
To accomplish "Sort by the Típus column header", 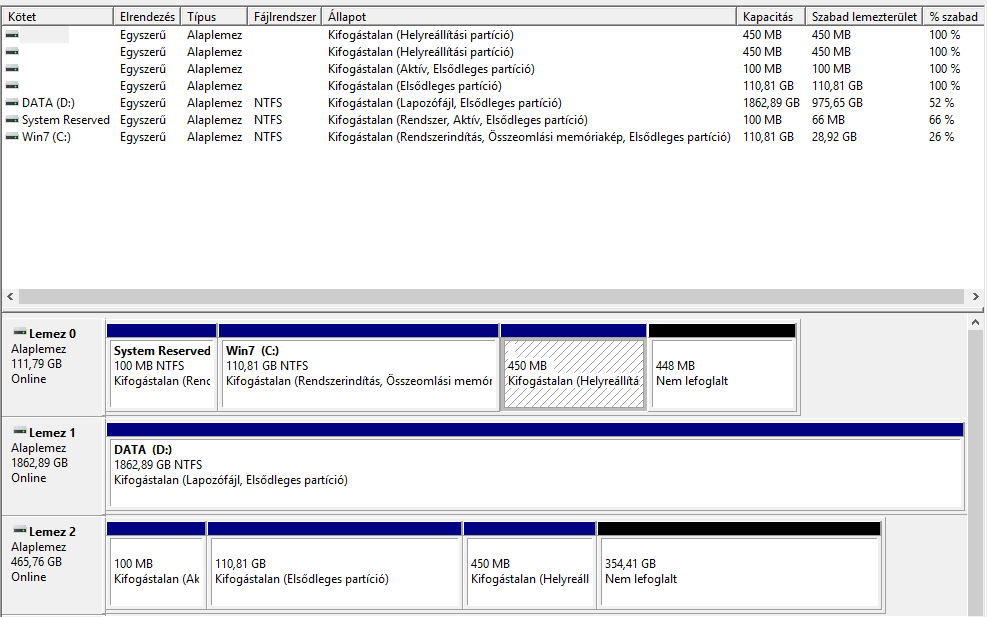I will click(214, 17).
